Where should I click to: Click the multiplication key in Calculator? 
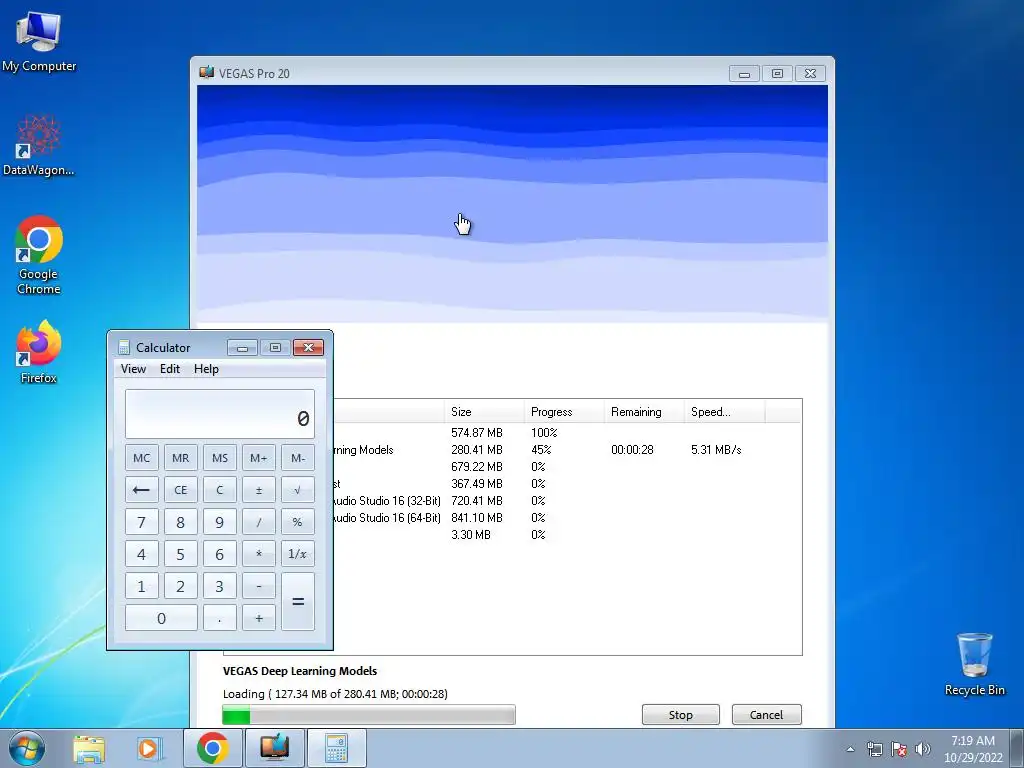pyautogui.click(x=259, y=554)
